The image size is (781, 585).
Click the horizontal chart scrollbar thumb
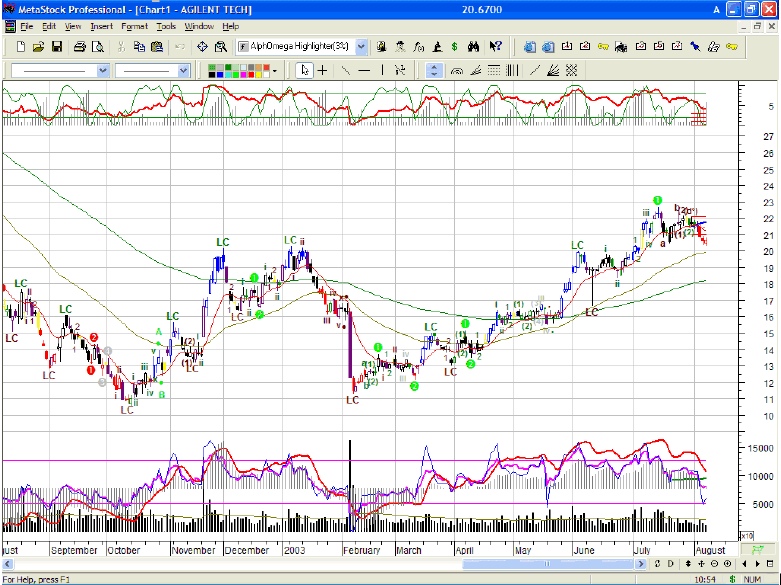pyautogui.click(x=547, y=564)
